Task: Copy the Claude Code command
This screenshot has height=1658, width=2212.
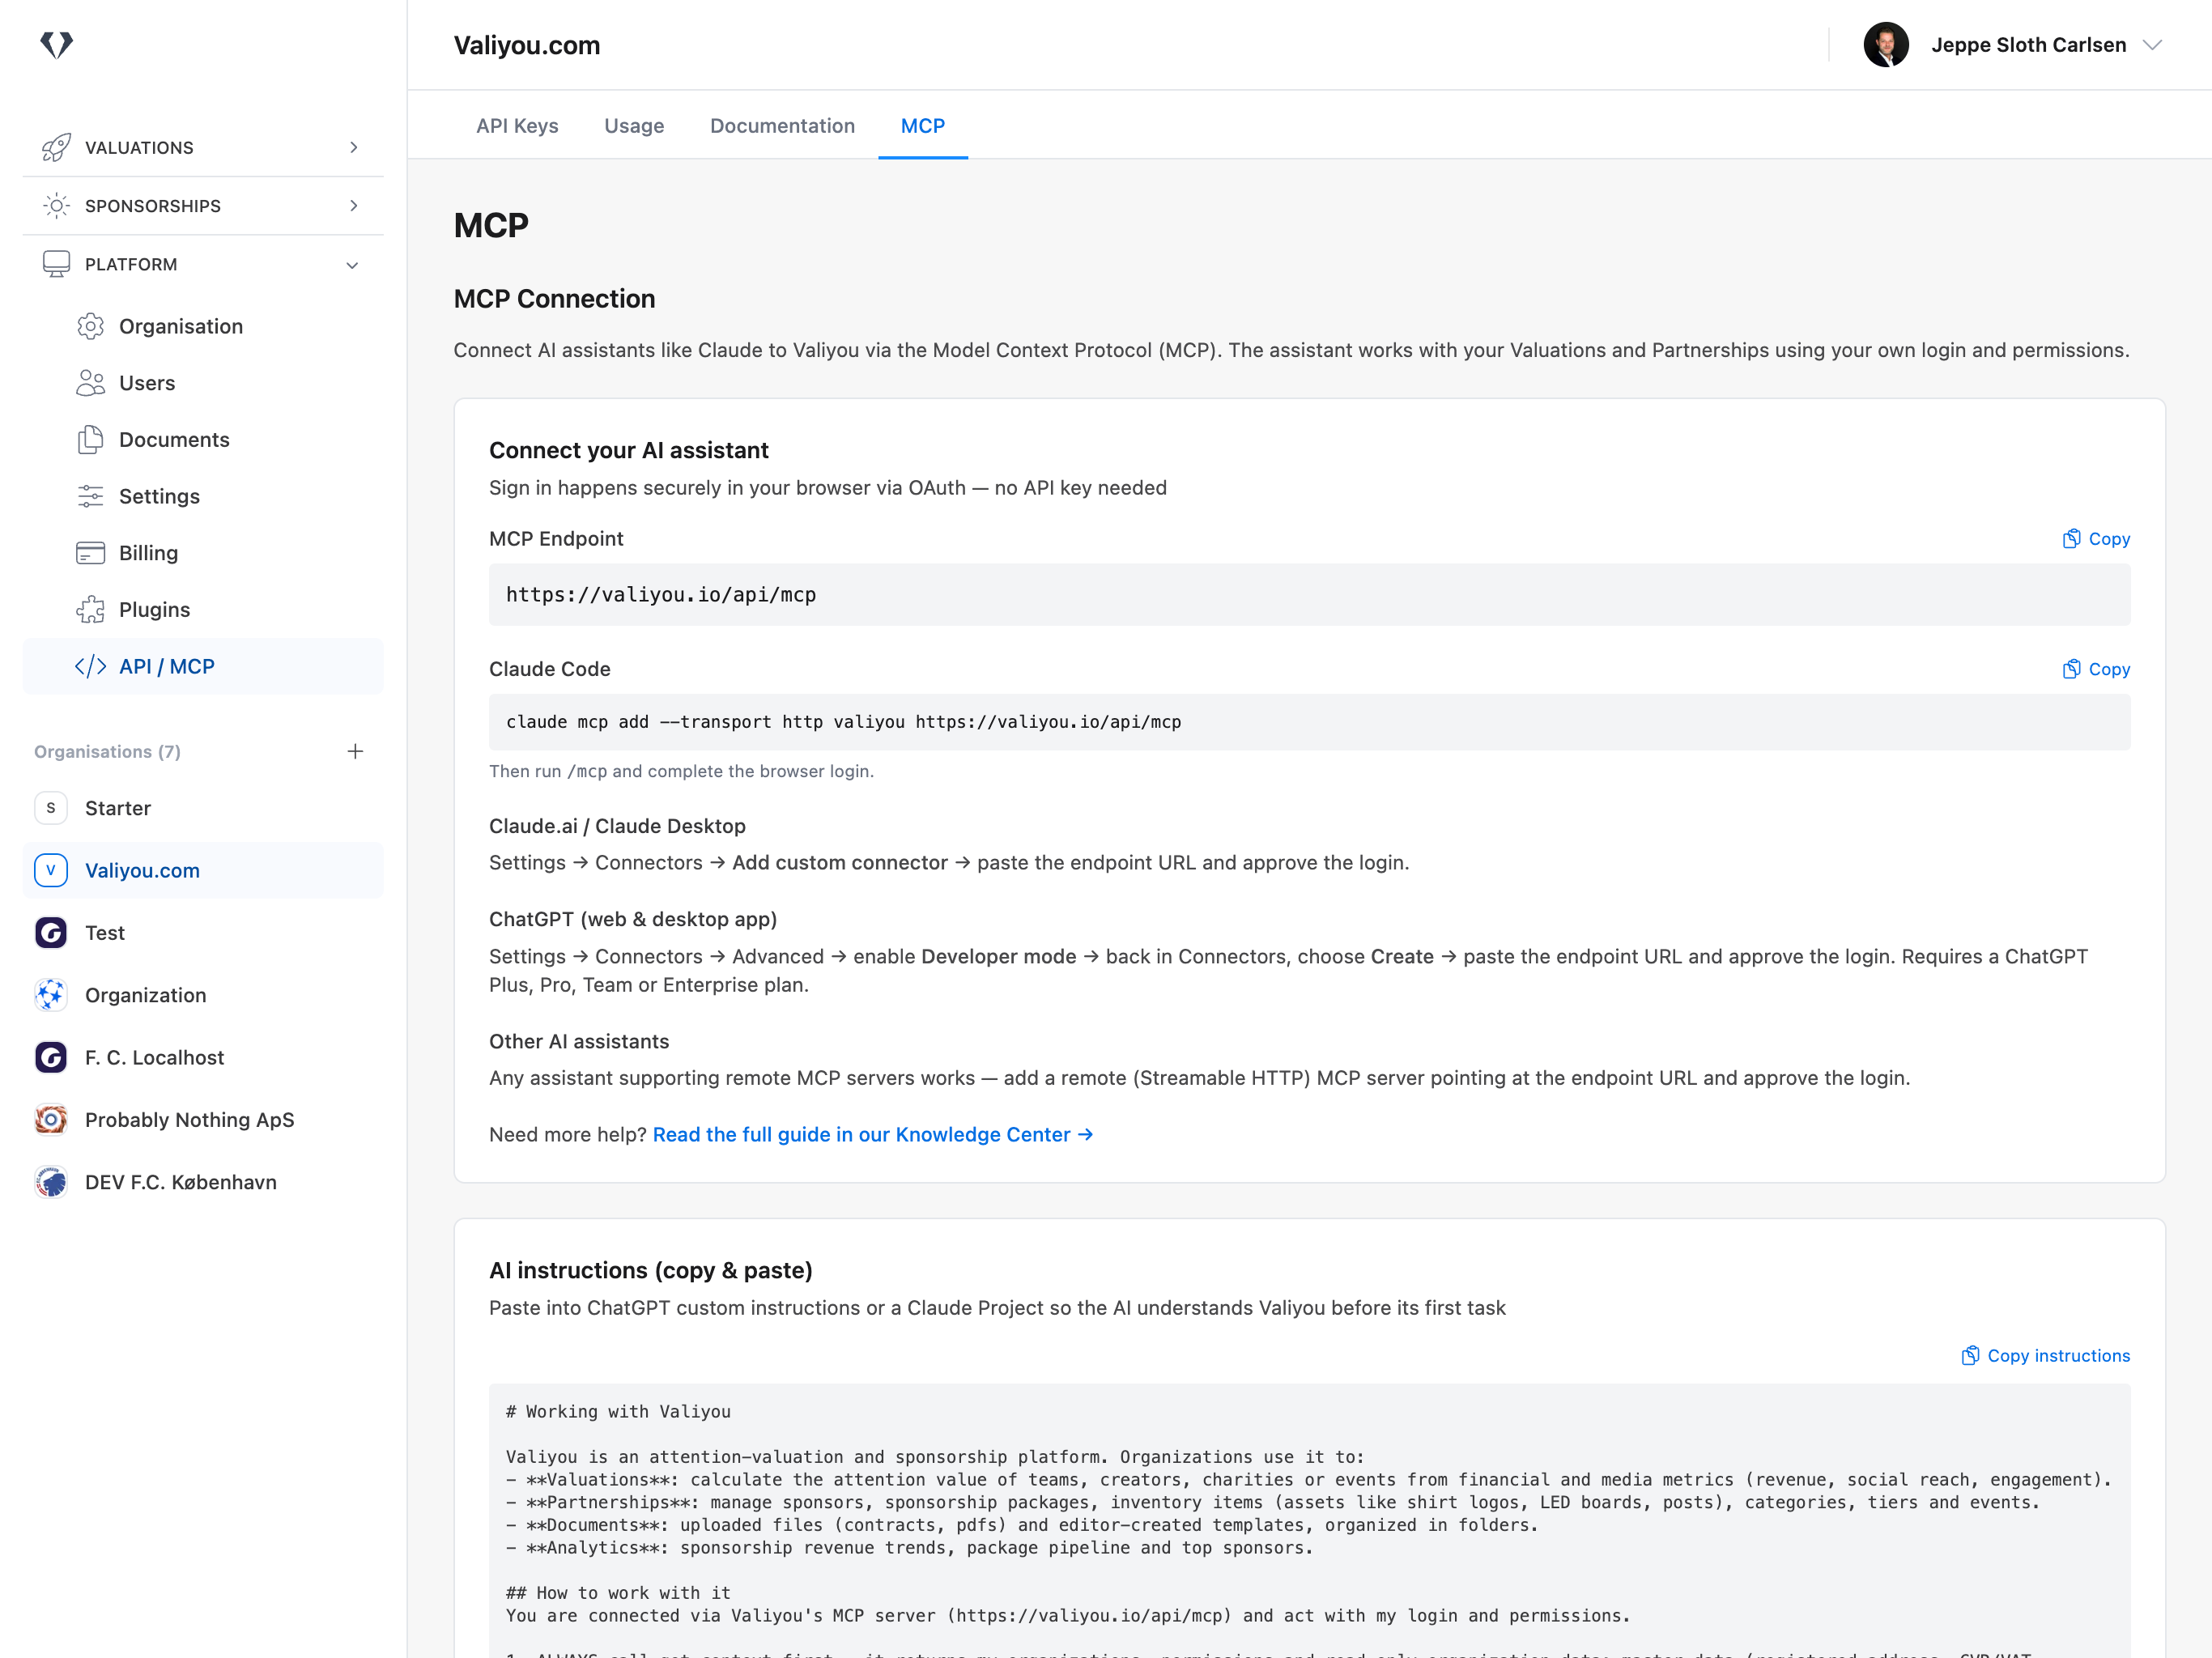Action: click(2096, 669)
